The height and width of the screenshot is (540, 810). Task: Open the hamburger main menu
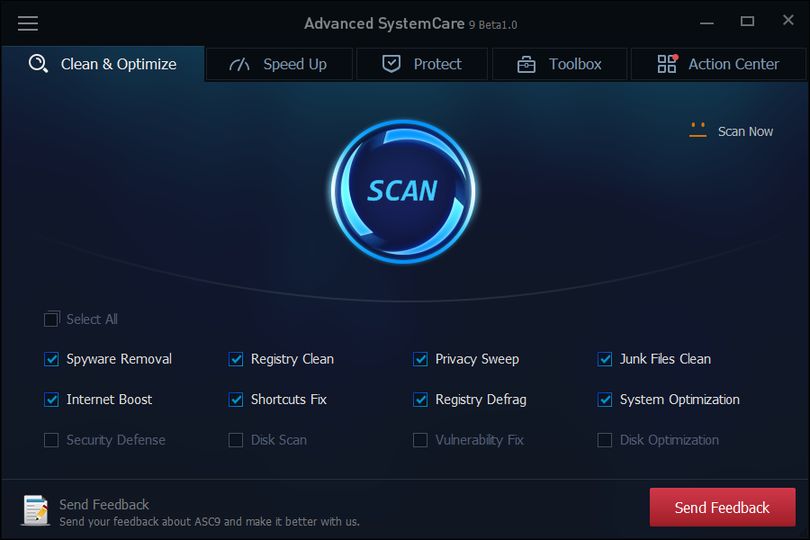(x=28, y=23)
